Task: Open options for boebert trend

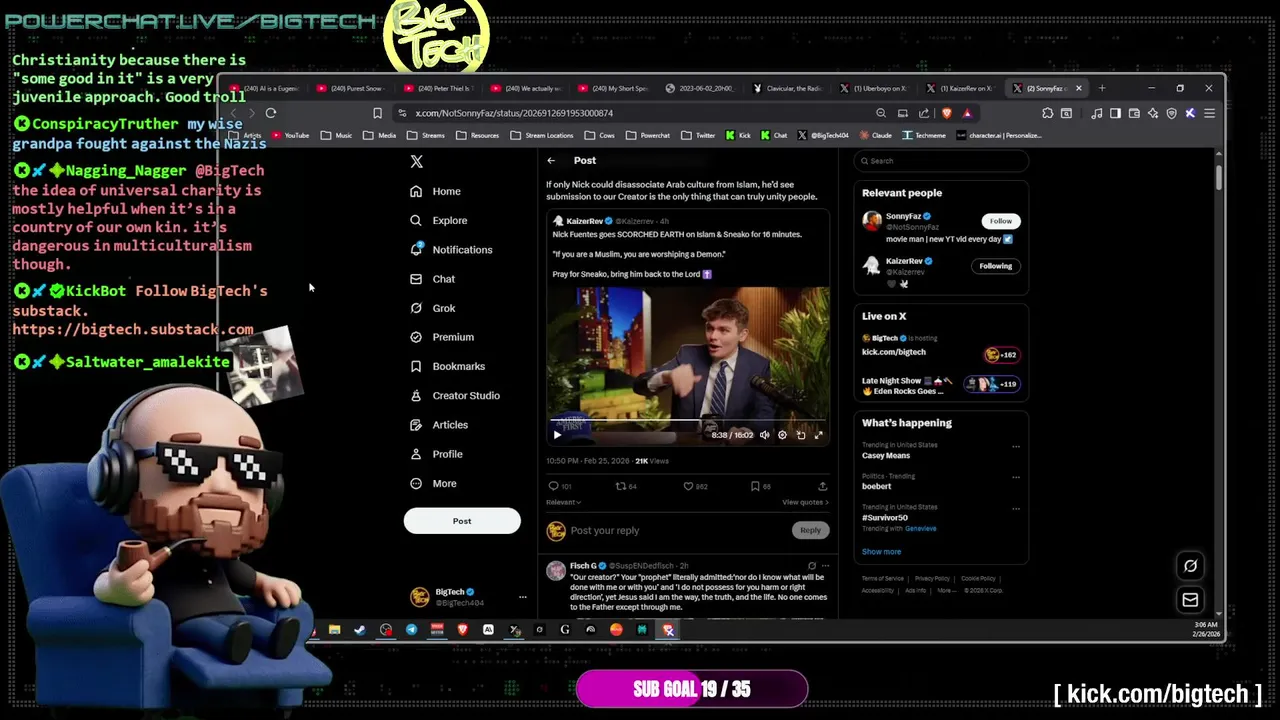Action: (1016, 477)
